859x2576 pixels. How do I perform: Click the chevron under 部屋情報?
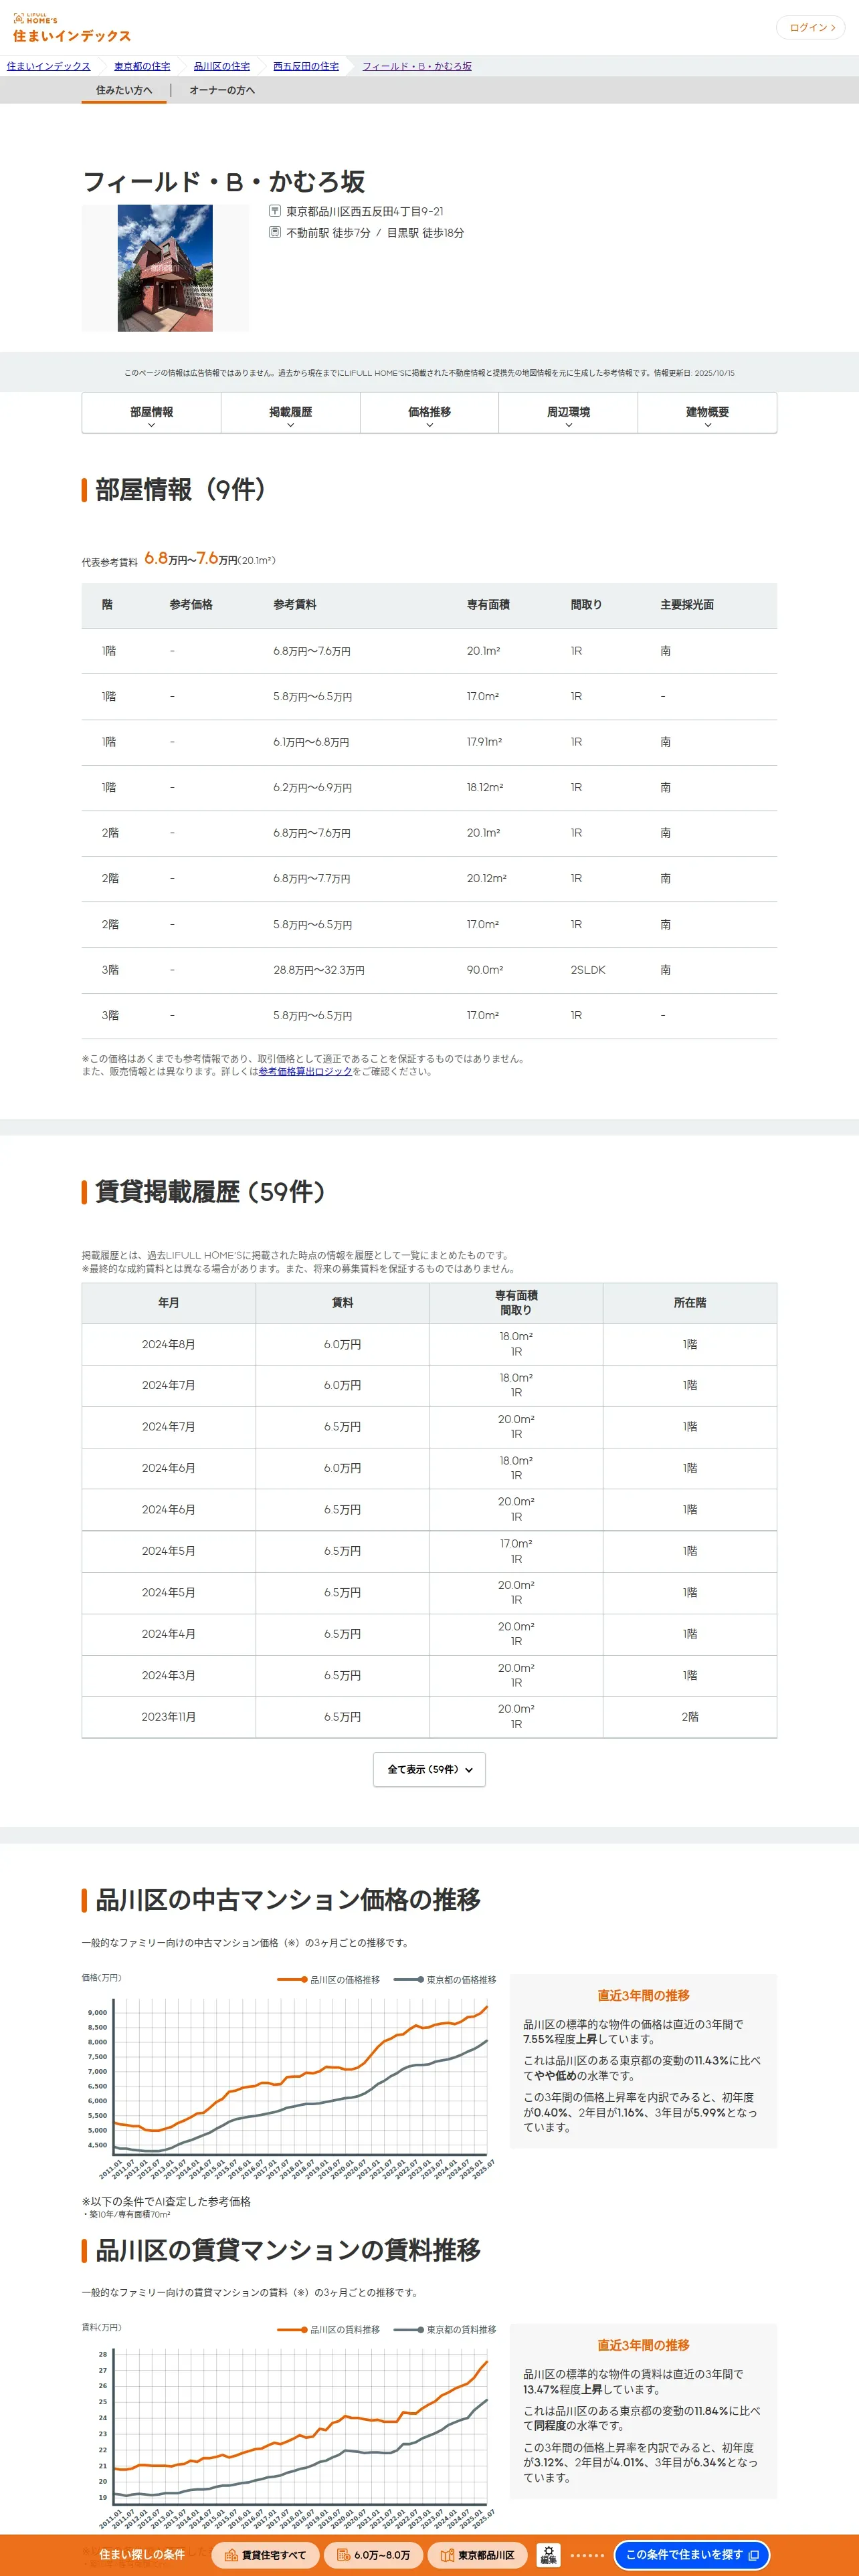click(151, 425)
